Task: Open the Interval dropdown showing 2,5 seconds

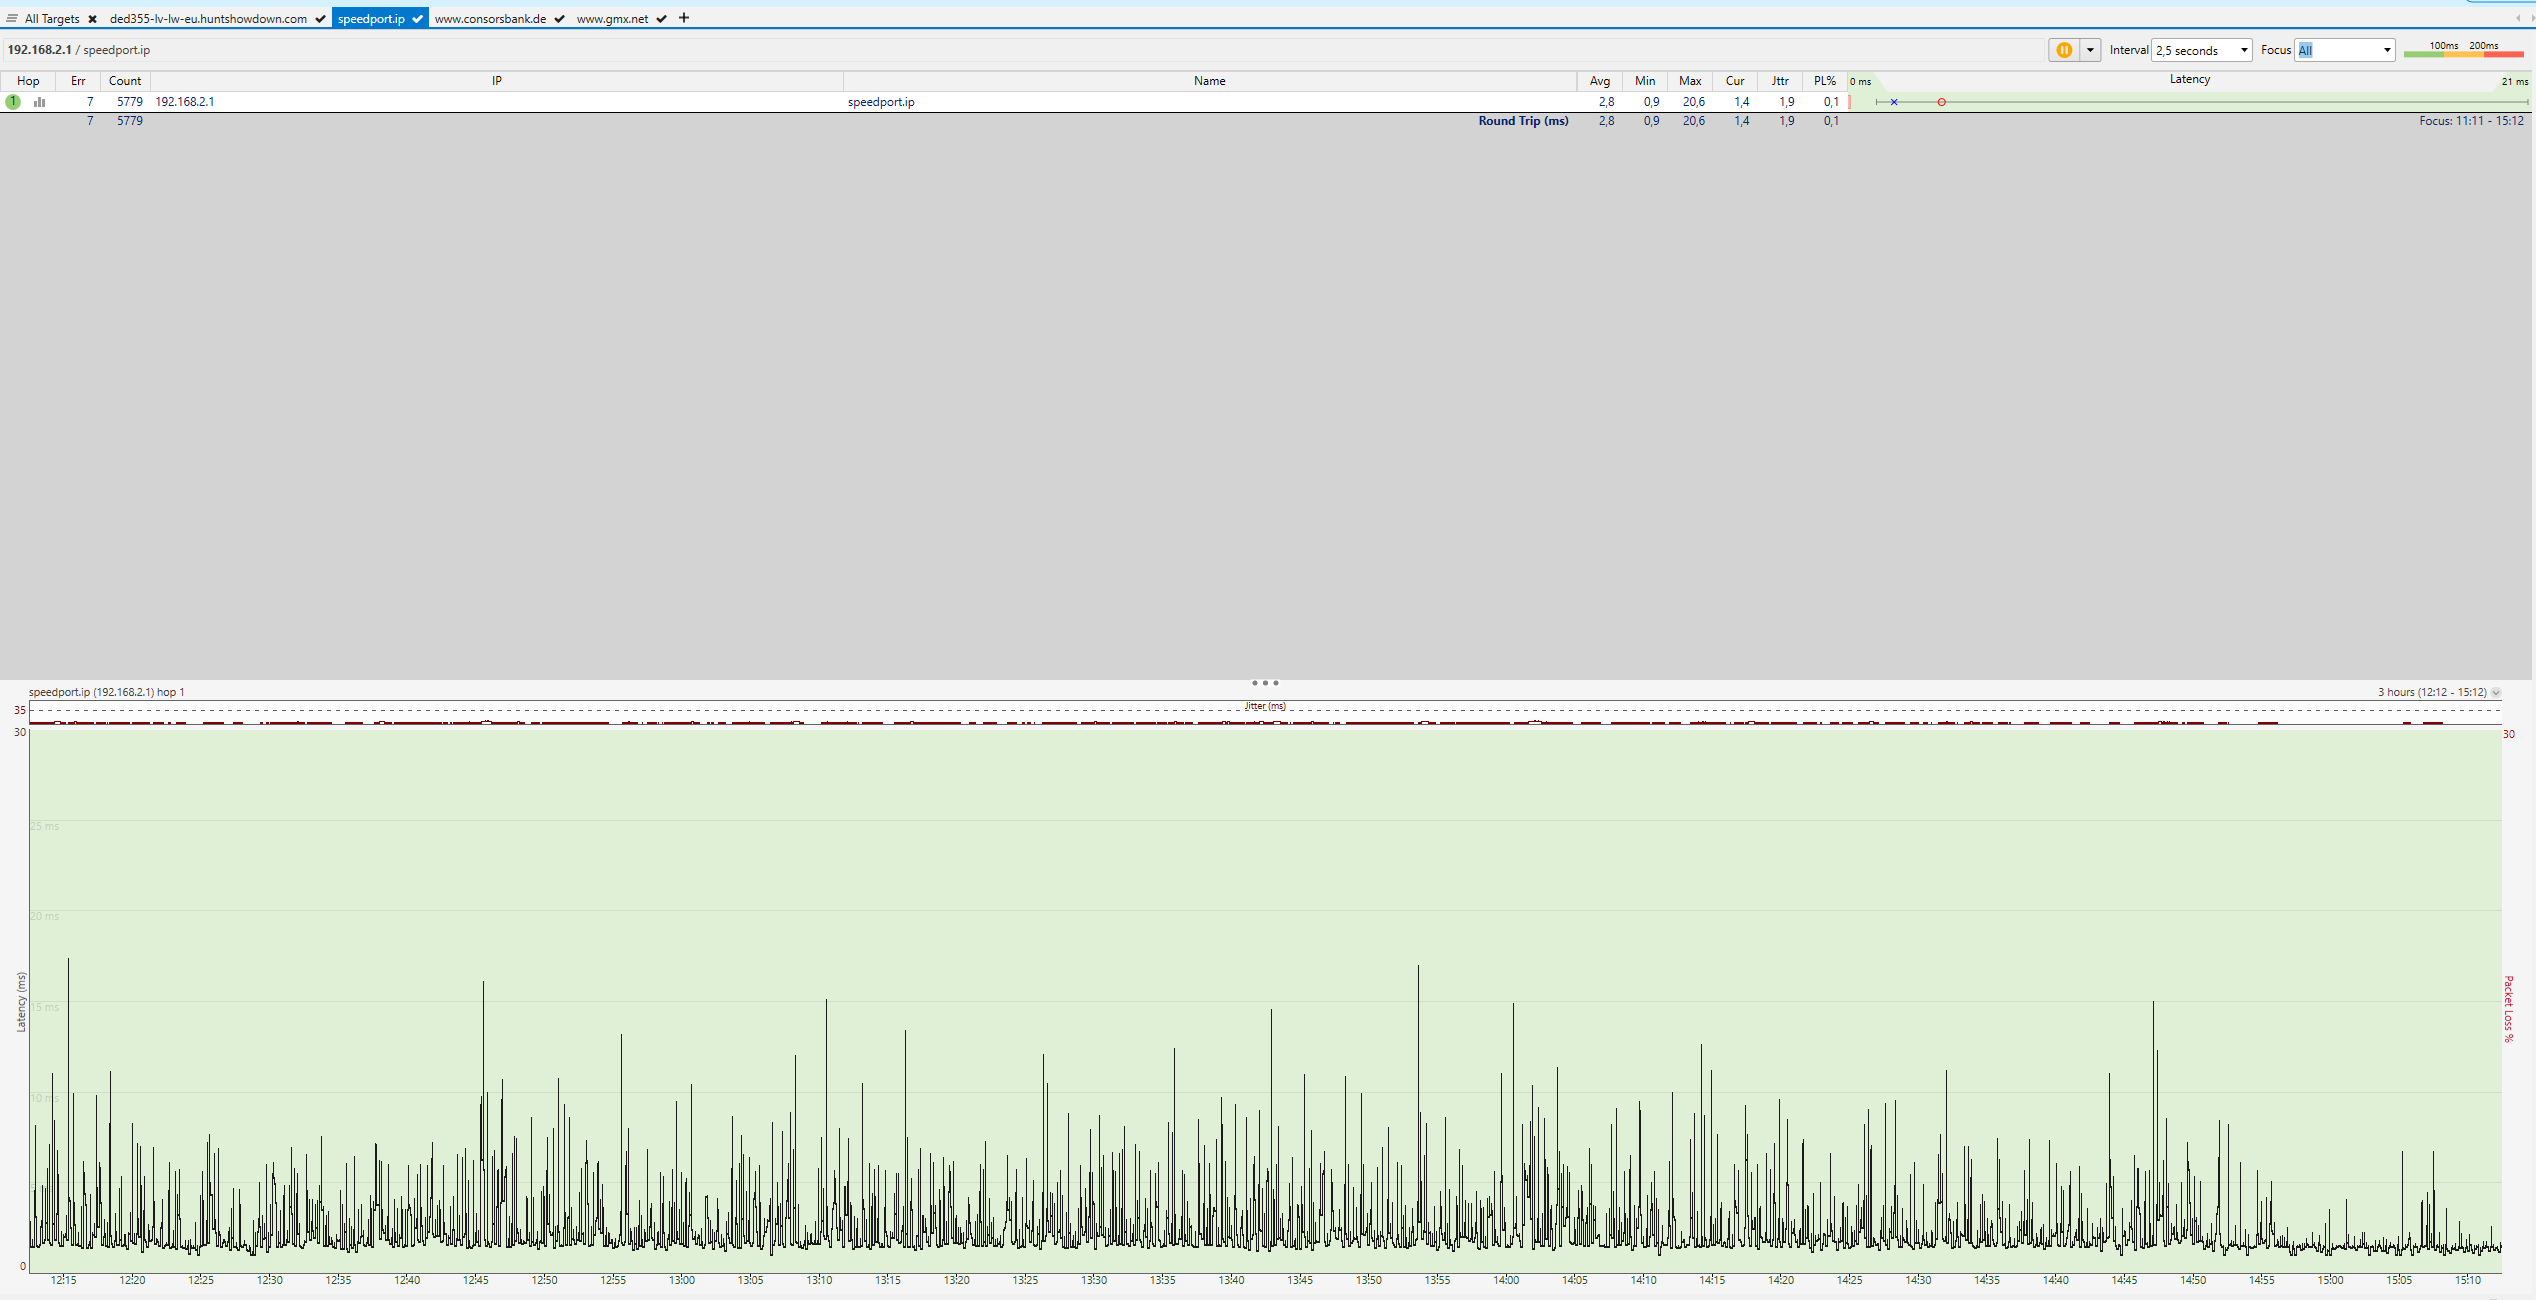Action: (x=2201, y=50)
